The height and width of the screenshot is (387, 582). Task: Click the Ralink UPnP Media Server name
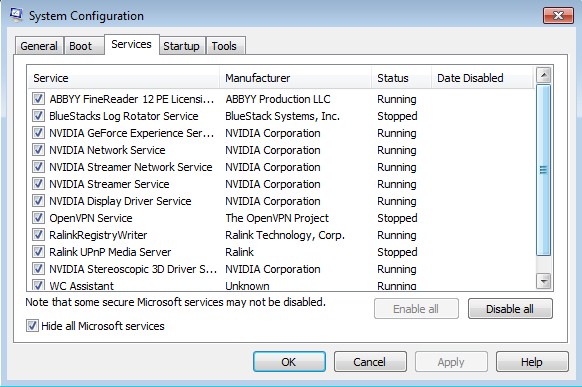110,252
